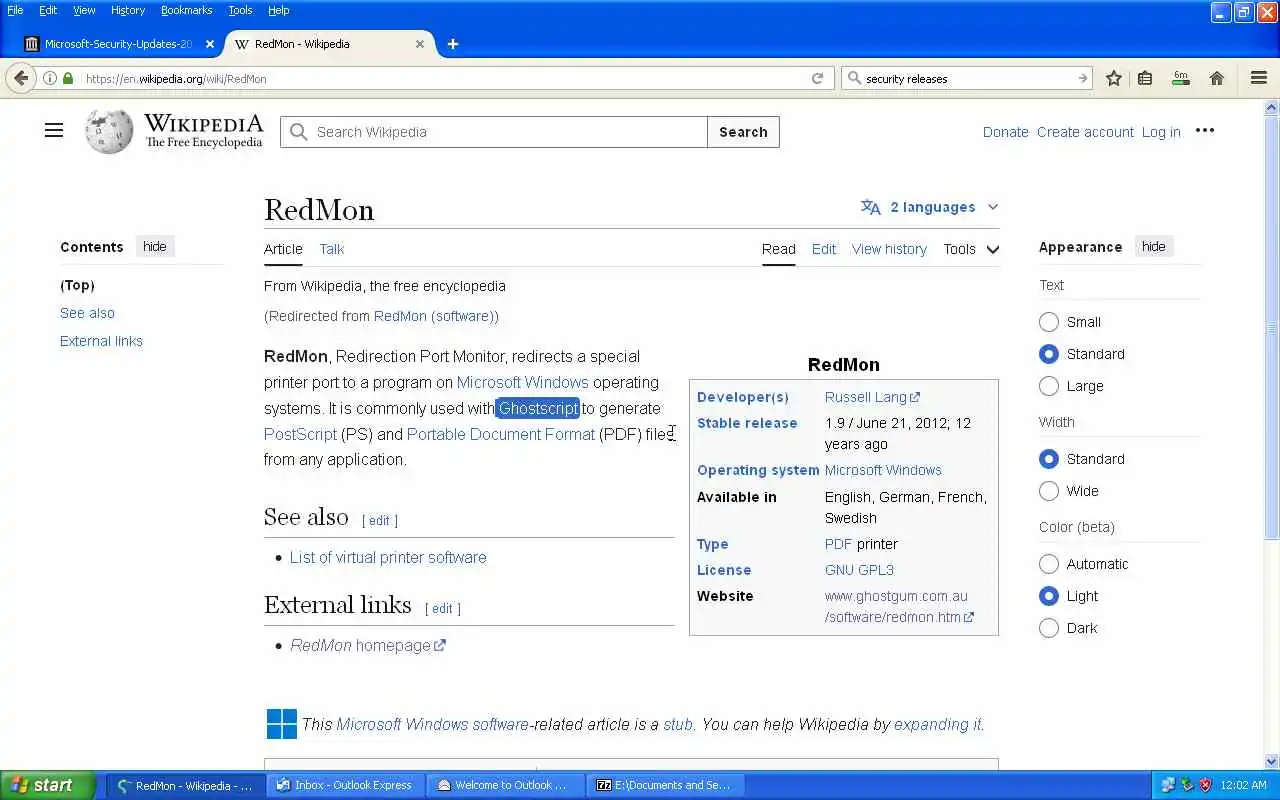The image size is (1280, 800).
Task: Choose Automatic color mode
Action: click(1049, 564)
